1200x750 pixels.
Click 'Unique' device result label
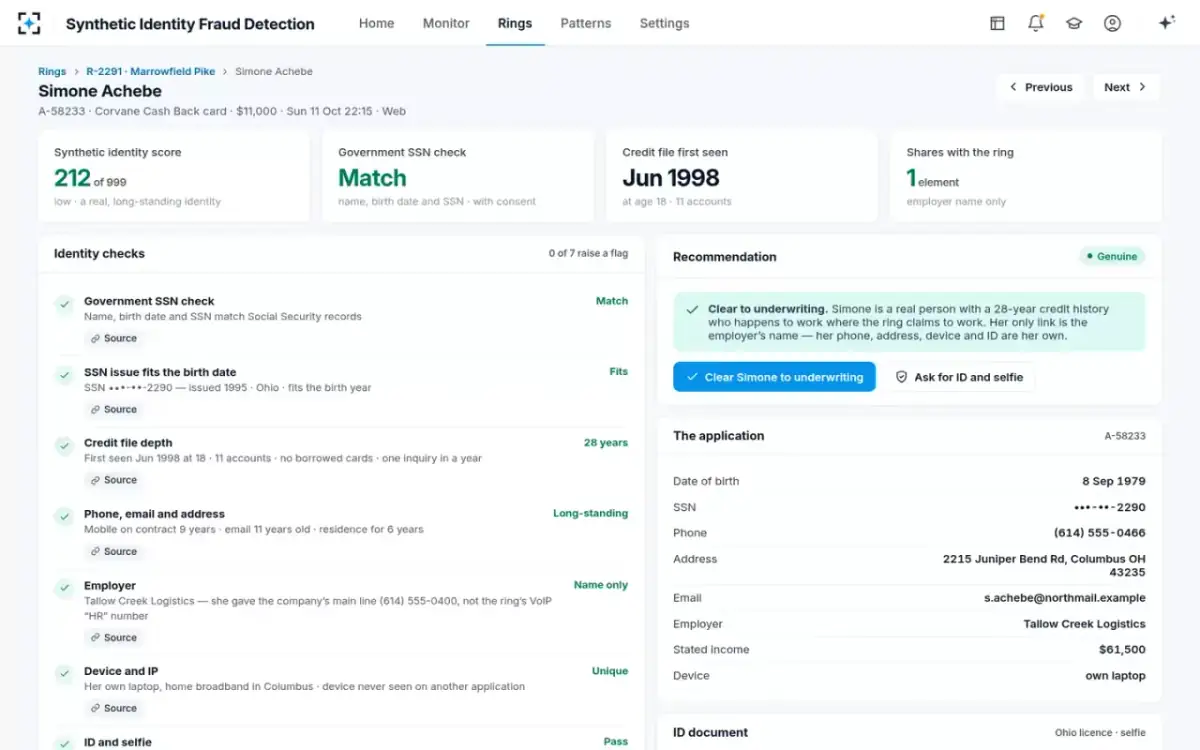pos(610,671)
